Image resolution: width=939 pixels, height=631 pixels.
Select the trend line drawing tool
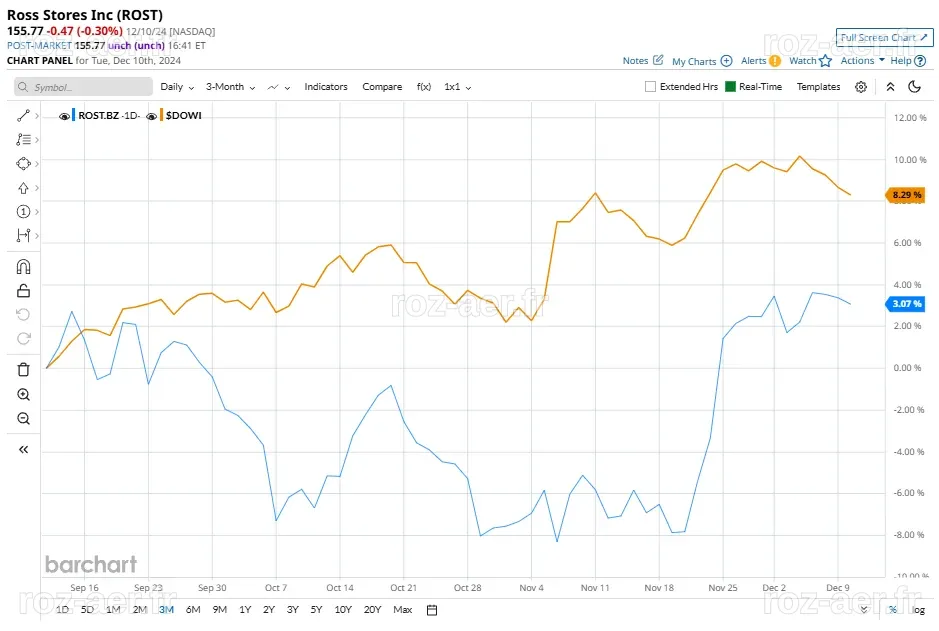[x=23, y=116]
